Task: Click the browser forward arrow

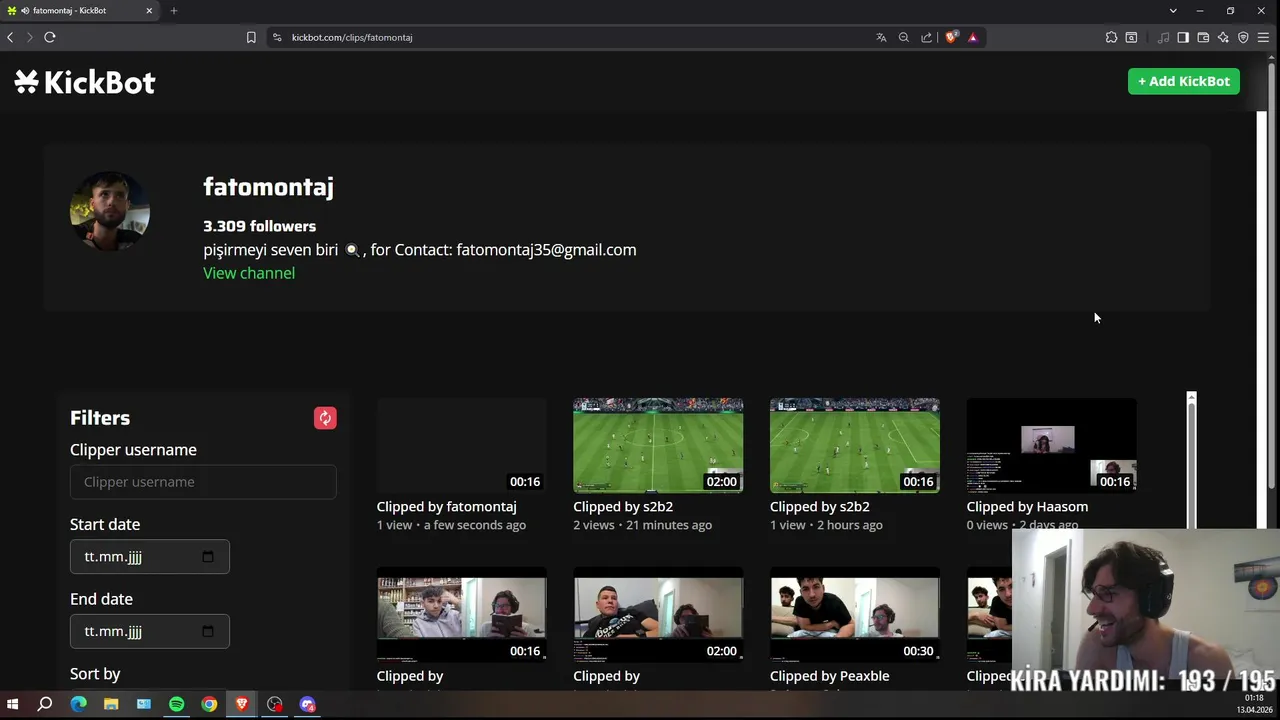Action: [29, 37]
